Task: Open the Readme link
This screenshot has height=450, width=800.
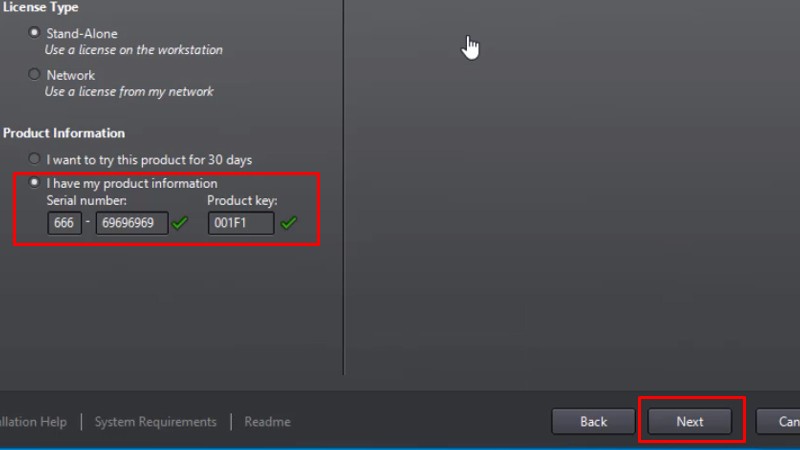Action: [267, 422]
